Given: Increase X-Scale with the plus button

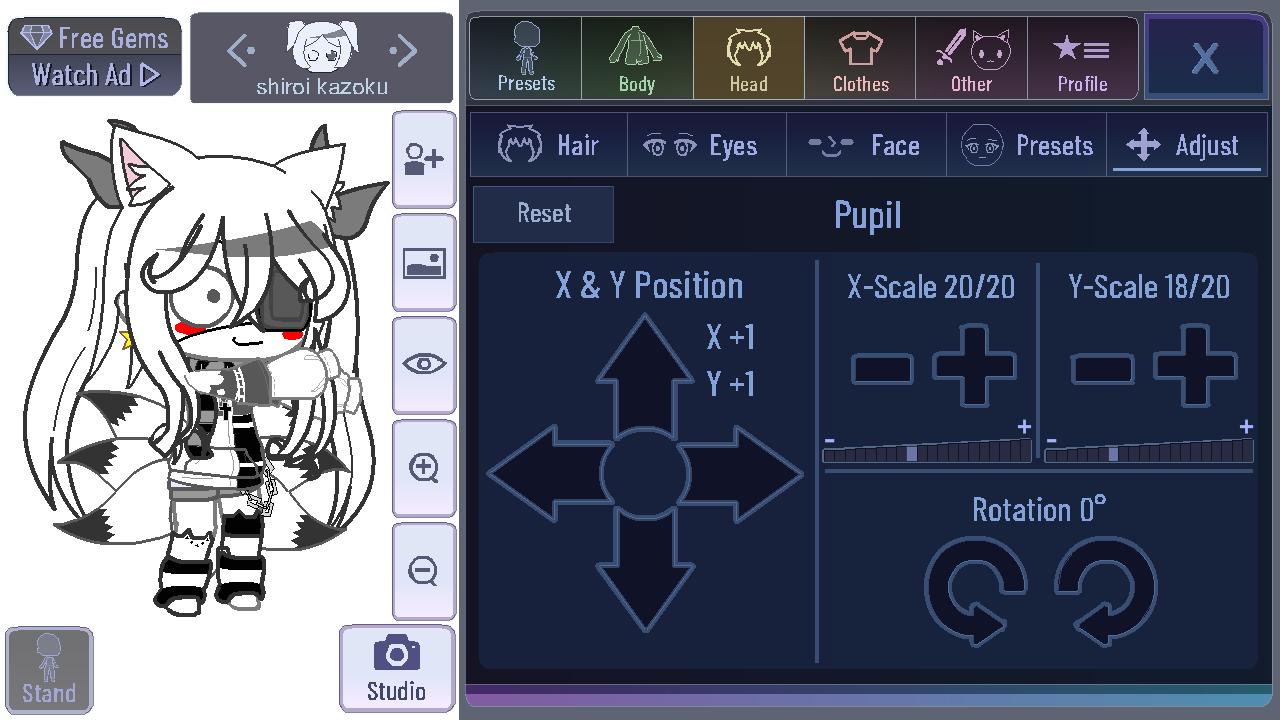Looking at the screenshot, I should 975,366.
